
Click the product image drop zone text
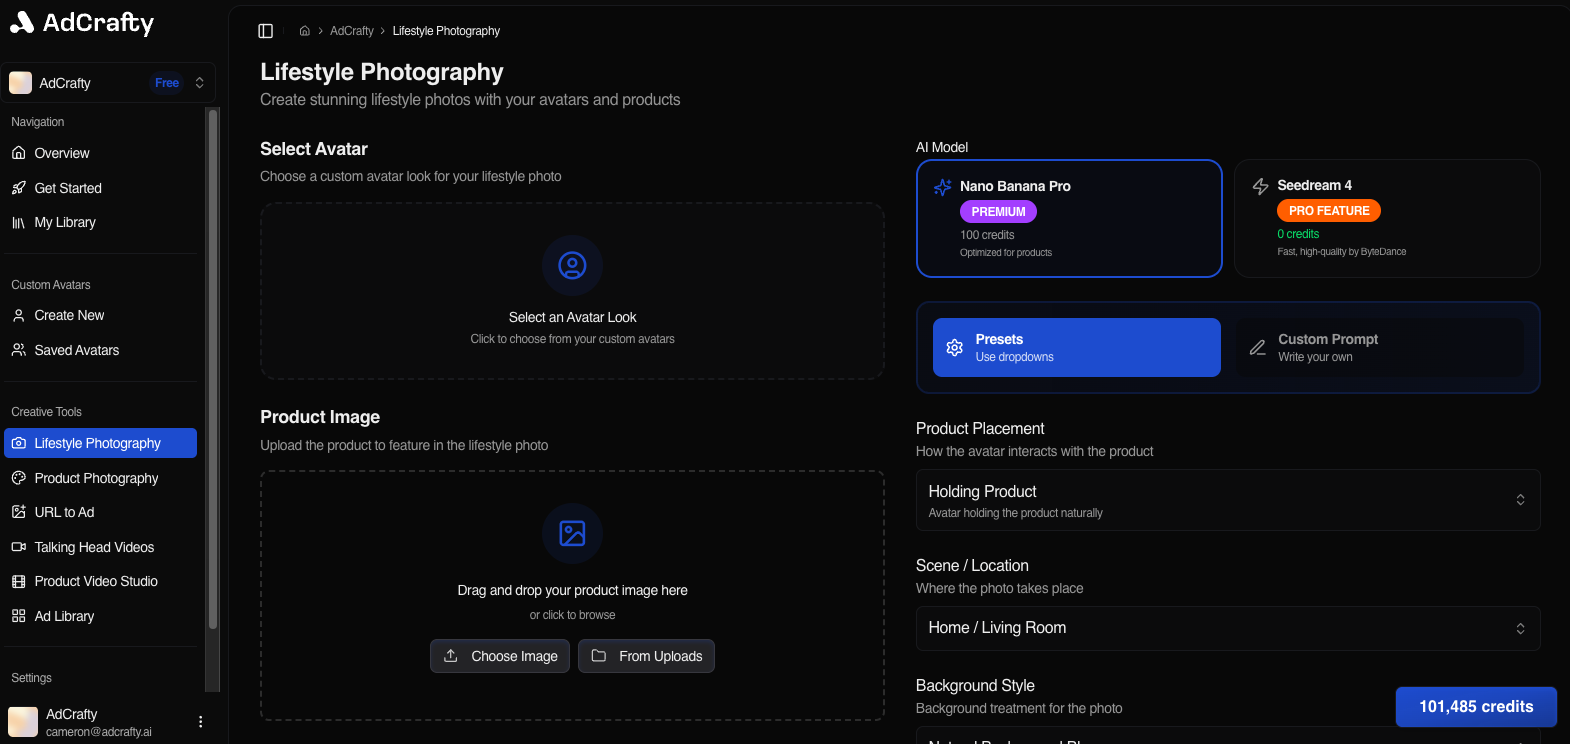572,590
